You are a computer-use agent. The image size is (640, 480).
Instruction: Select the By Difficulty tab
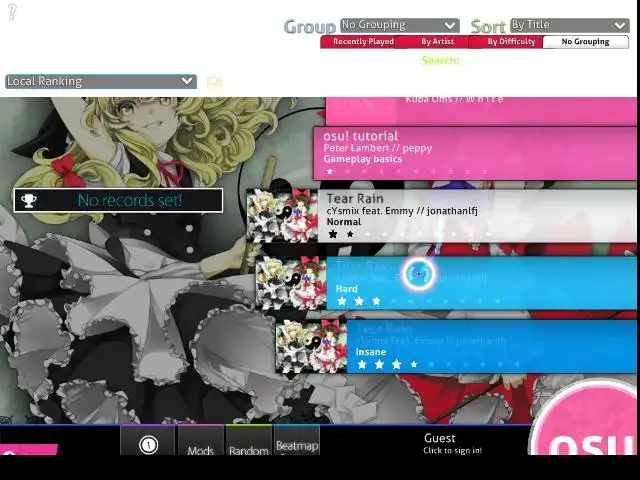(506, 42)
